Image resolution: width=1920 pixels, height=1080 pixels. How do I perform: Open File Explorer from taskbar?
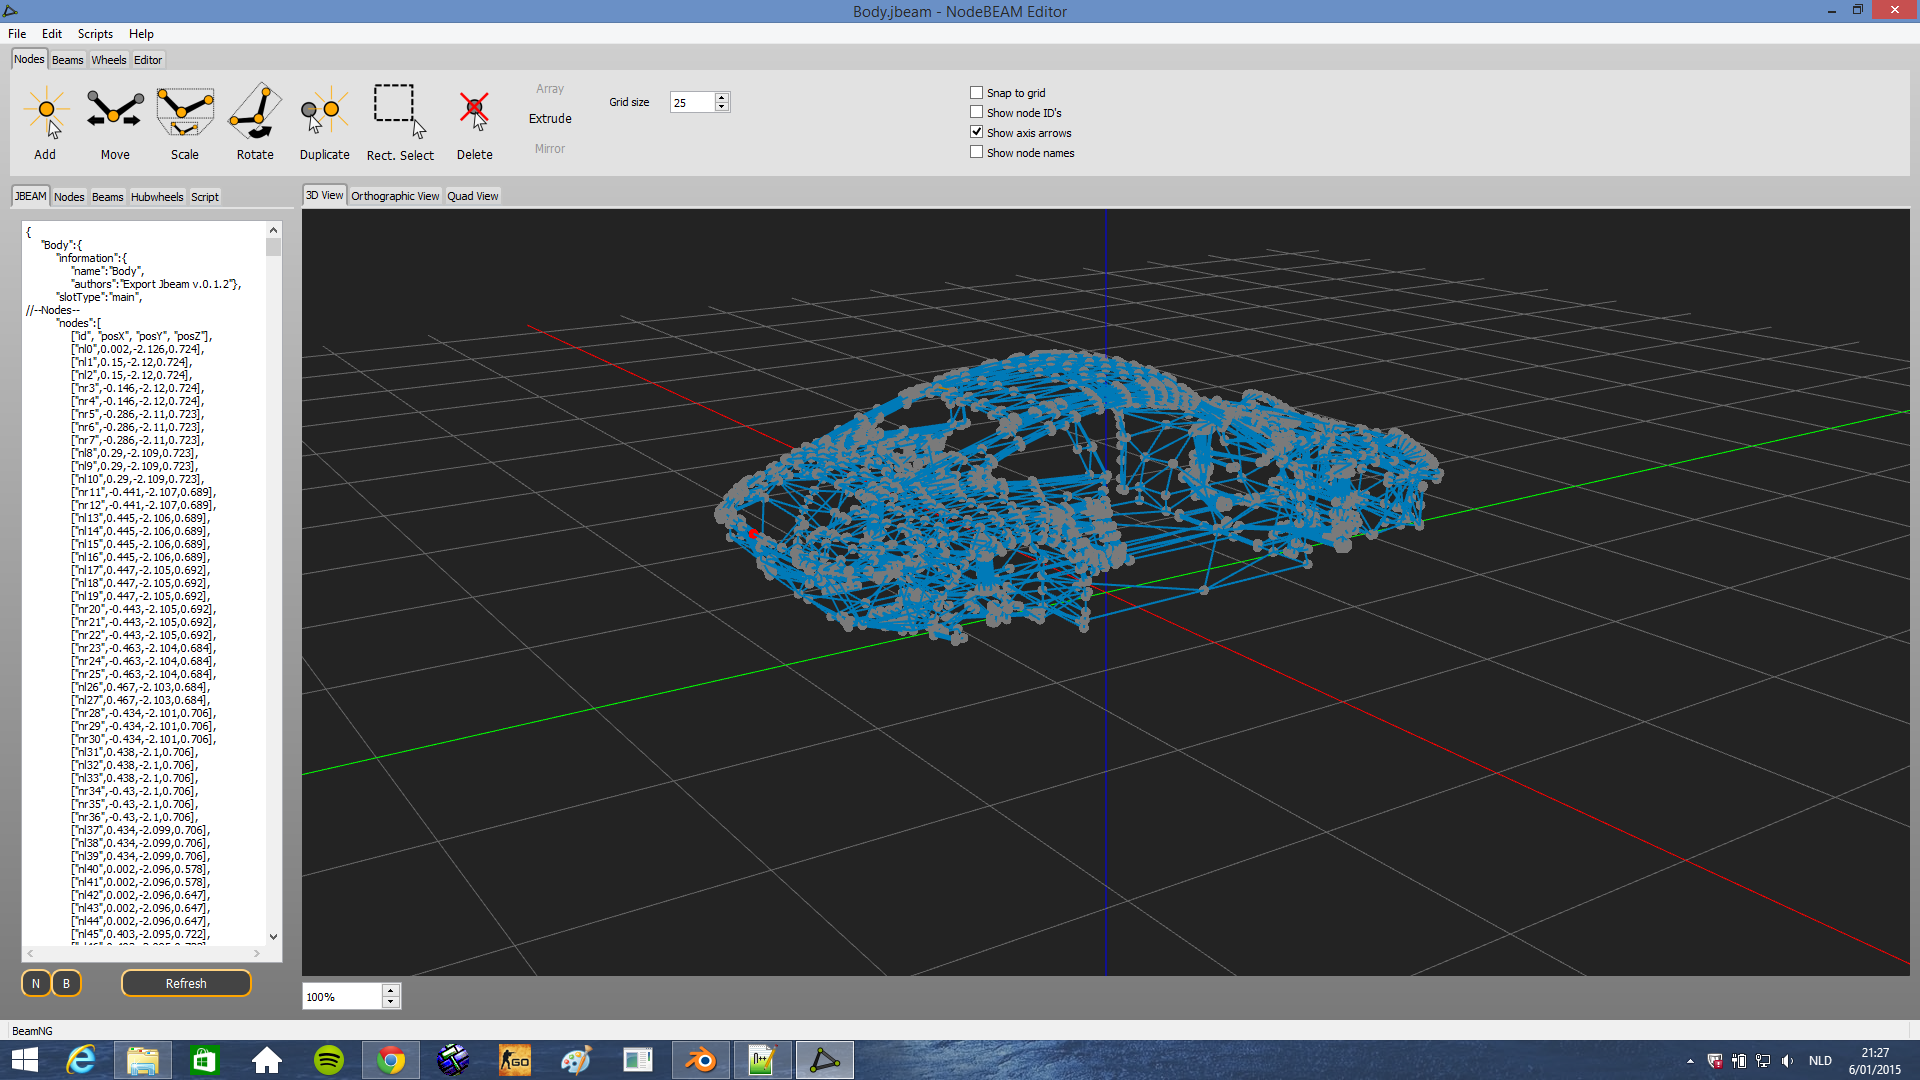142,1060
